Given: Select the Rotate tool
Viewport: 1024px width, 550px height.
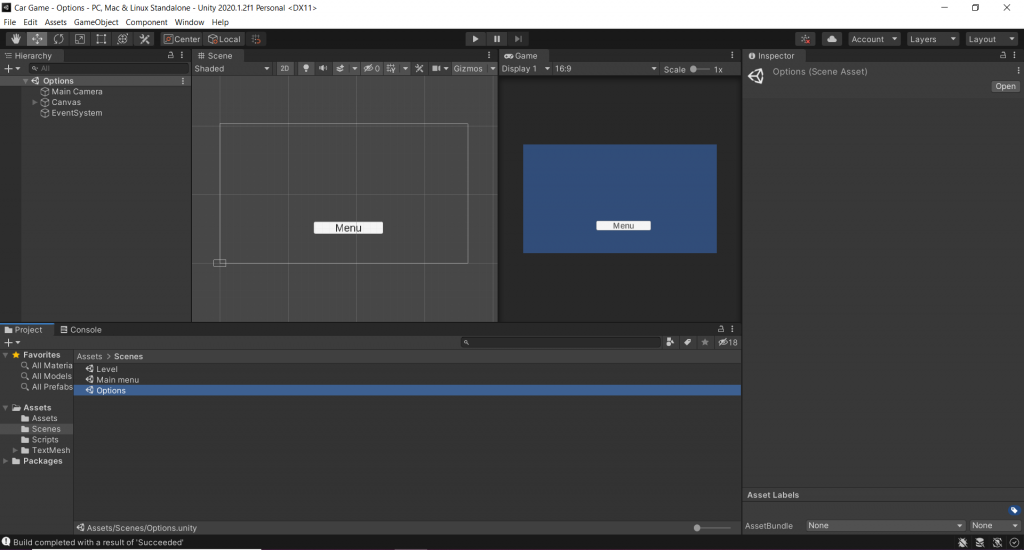Looking at the screenshot, I should click(x=58, y=39).
